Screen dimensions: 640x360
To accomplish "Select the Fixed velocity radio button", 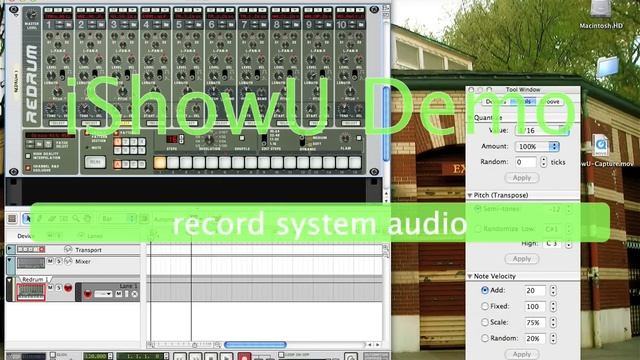I will coord(484,306).
